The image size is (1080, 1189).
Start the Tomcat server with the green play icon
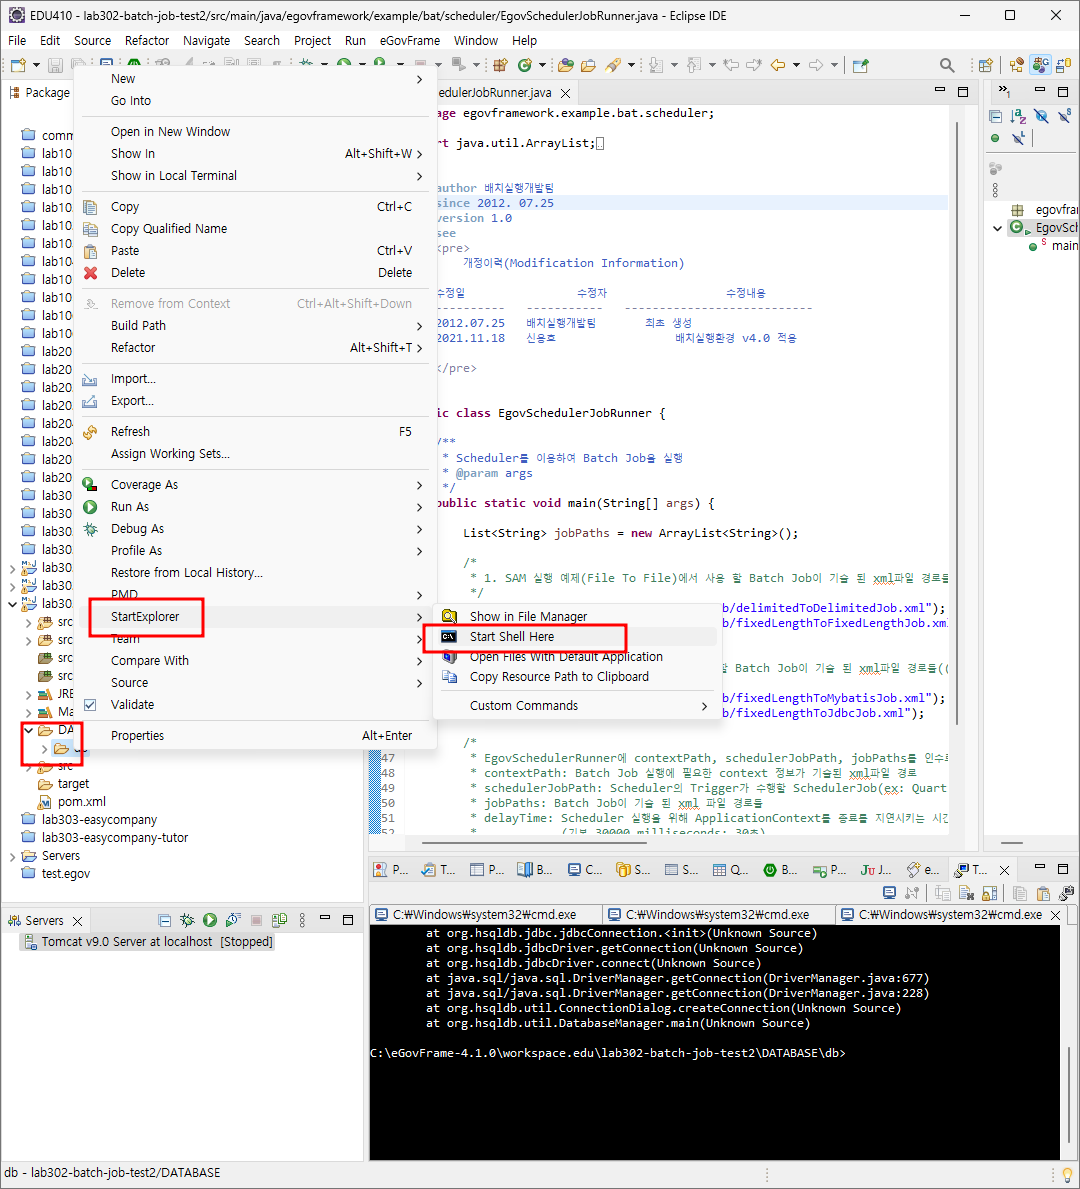pyautogui.click(x=210, y=920)
